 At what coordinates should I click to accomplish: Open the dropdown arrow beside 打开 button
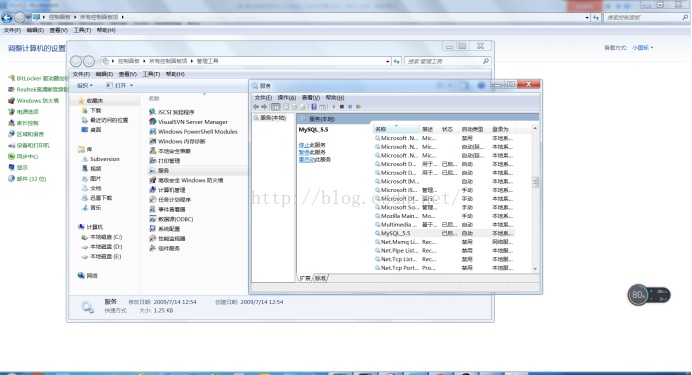pos(132,86)
